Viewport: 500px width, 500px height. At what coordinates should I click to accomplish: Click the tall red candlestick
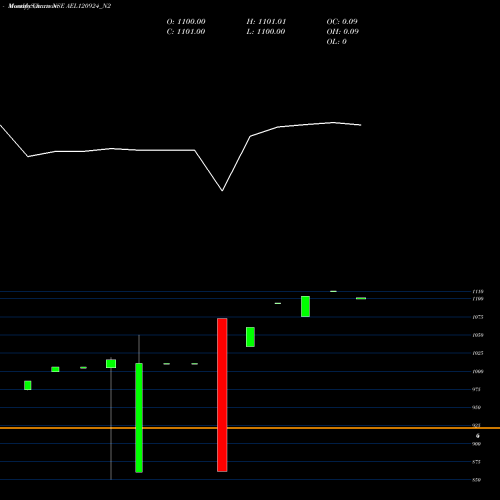(x=222, y=395)
